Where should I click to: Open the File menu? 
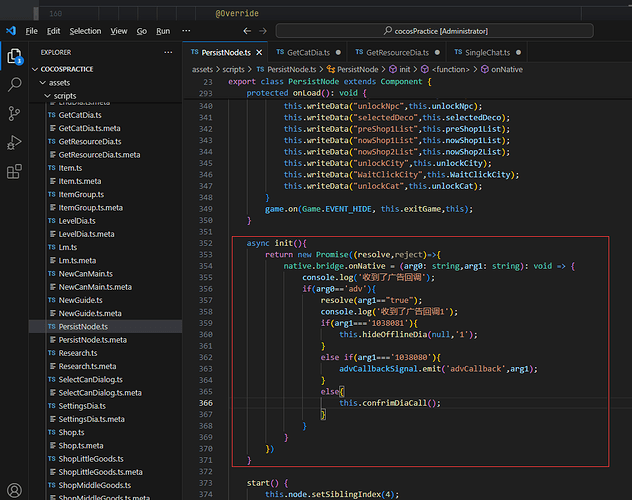pyautogui.click(x=32, y=31)
